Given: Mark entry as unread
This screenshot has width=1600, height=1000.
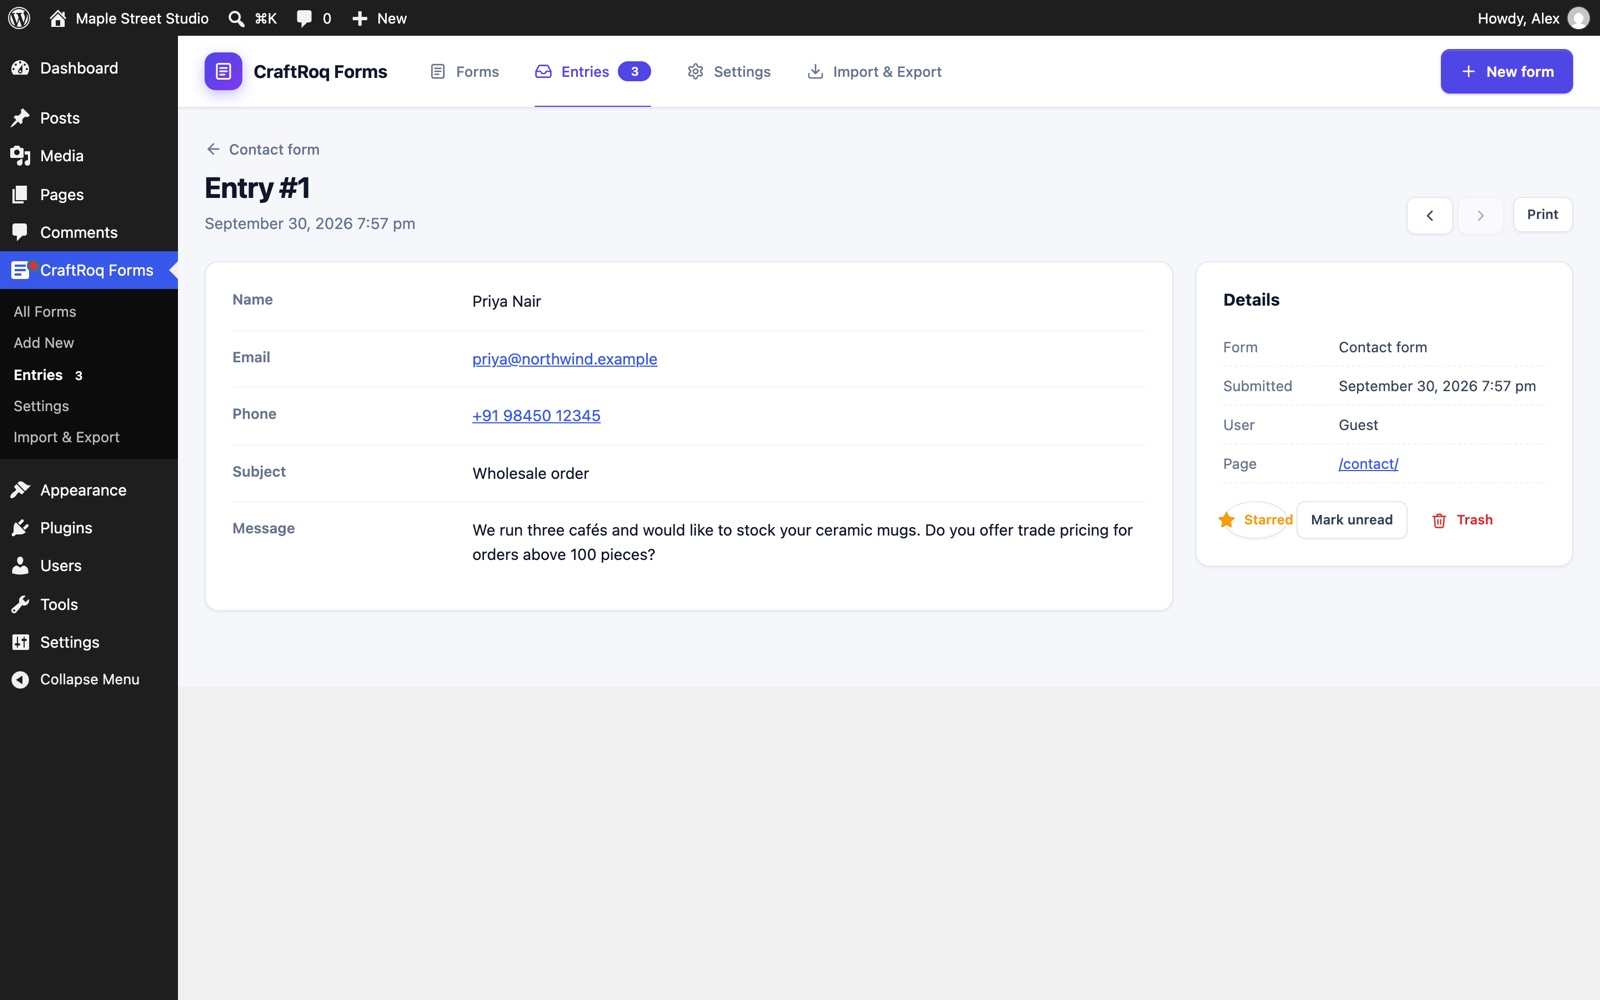Looking at the screenshot, I should [x=1351, y=520].
